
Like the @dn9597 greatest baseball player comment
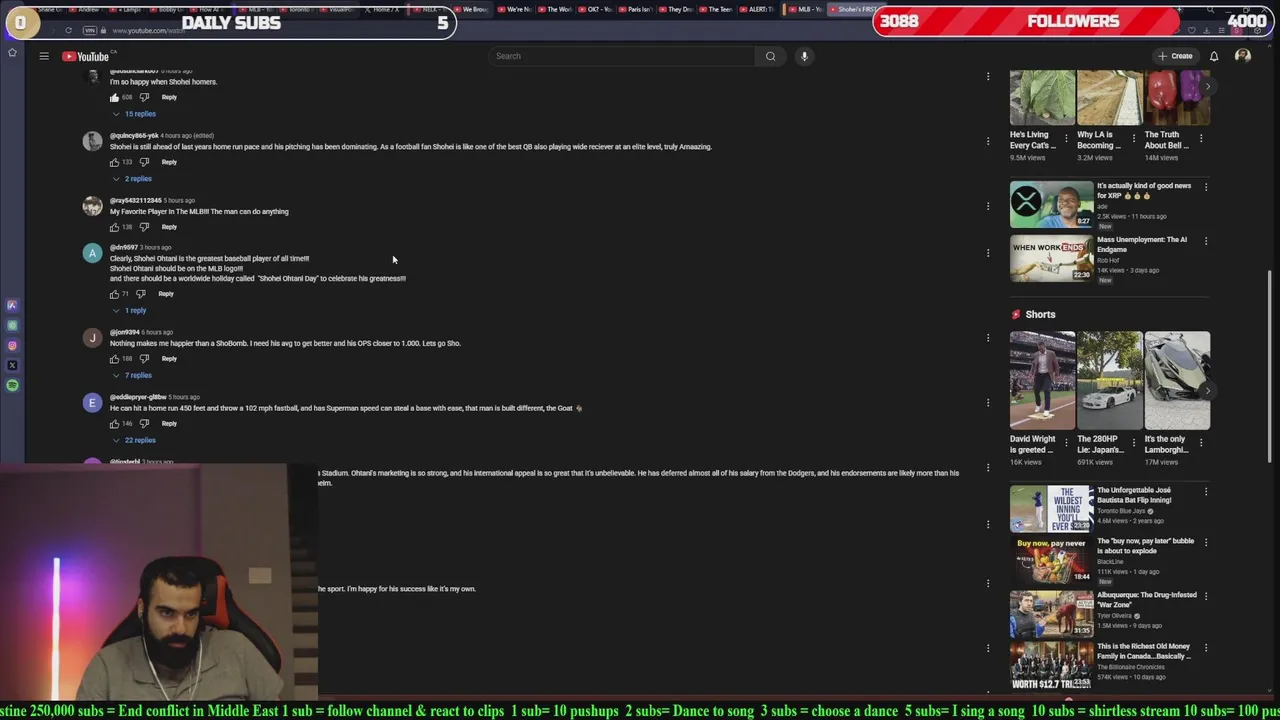pos(114,294)
